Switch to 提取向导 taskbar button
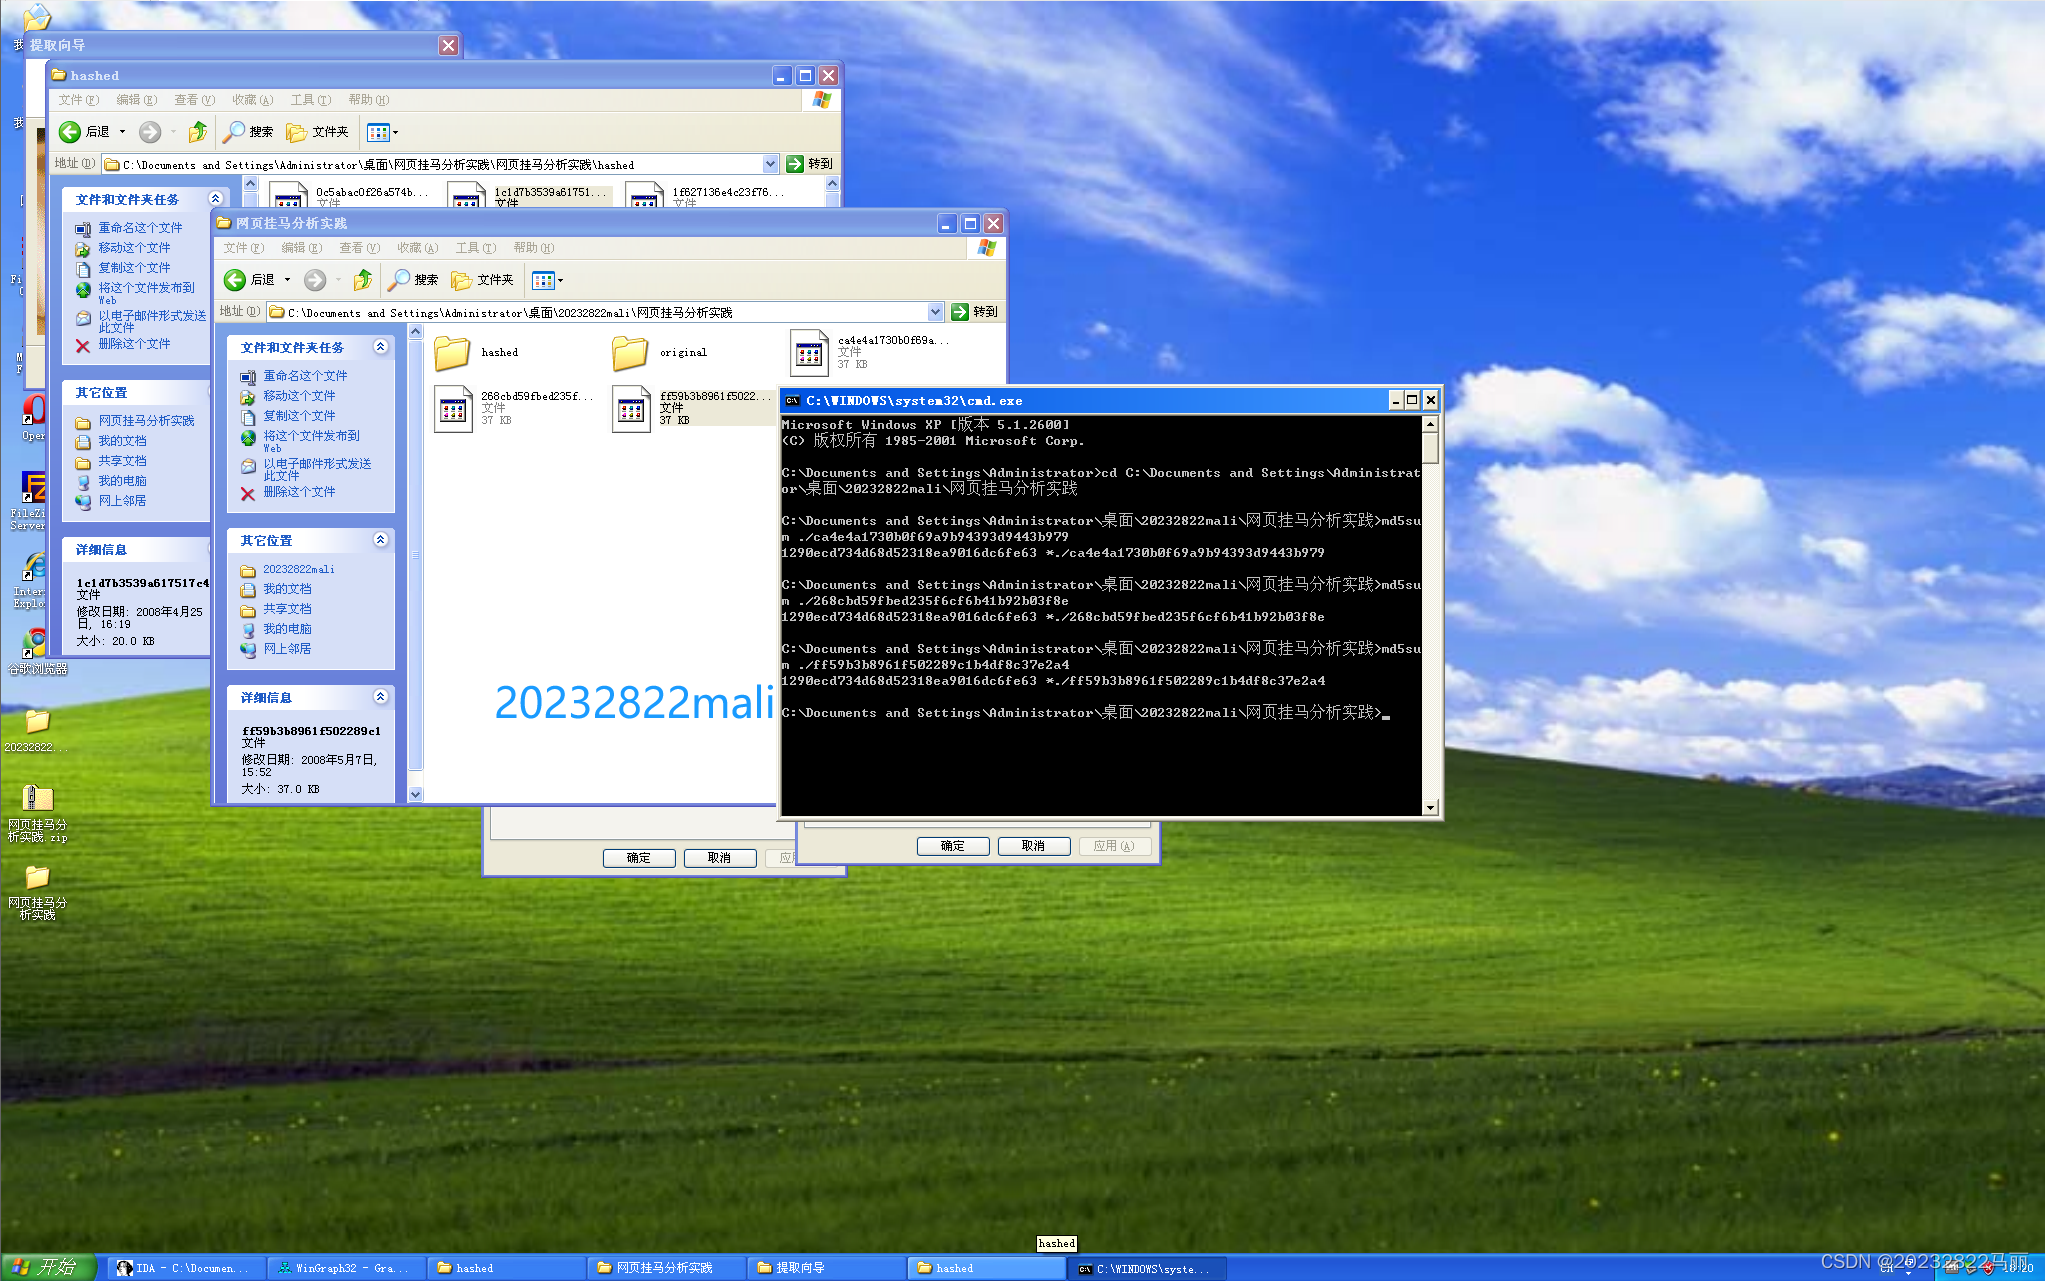Screen dimensions: 2045x1281 (x=827, y=1268)
